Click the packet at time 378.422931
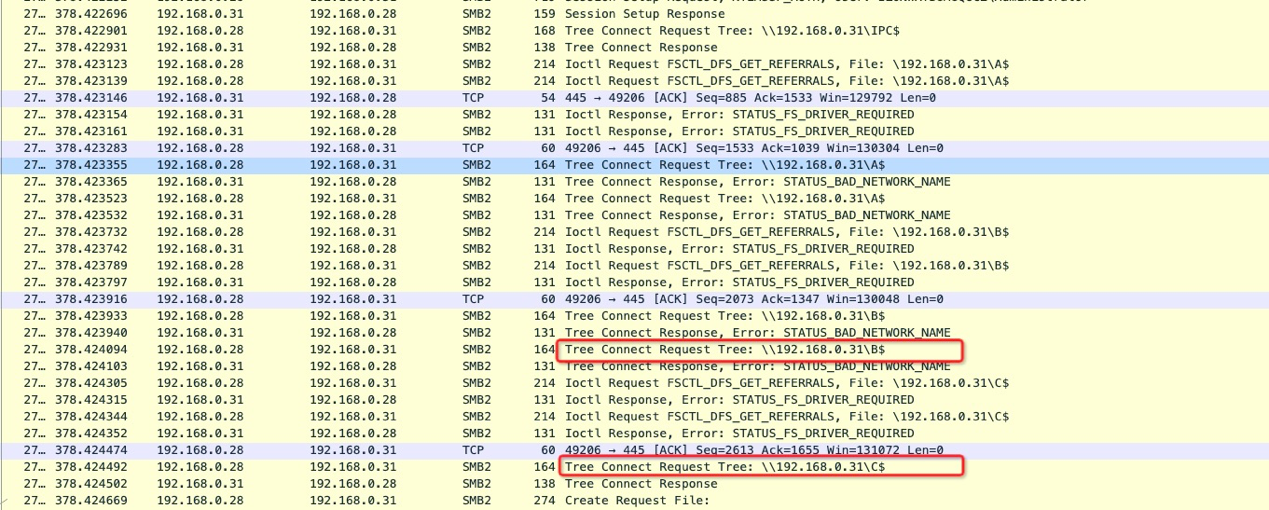 (x=634, y=47)
